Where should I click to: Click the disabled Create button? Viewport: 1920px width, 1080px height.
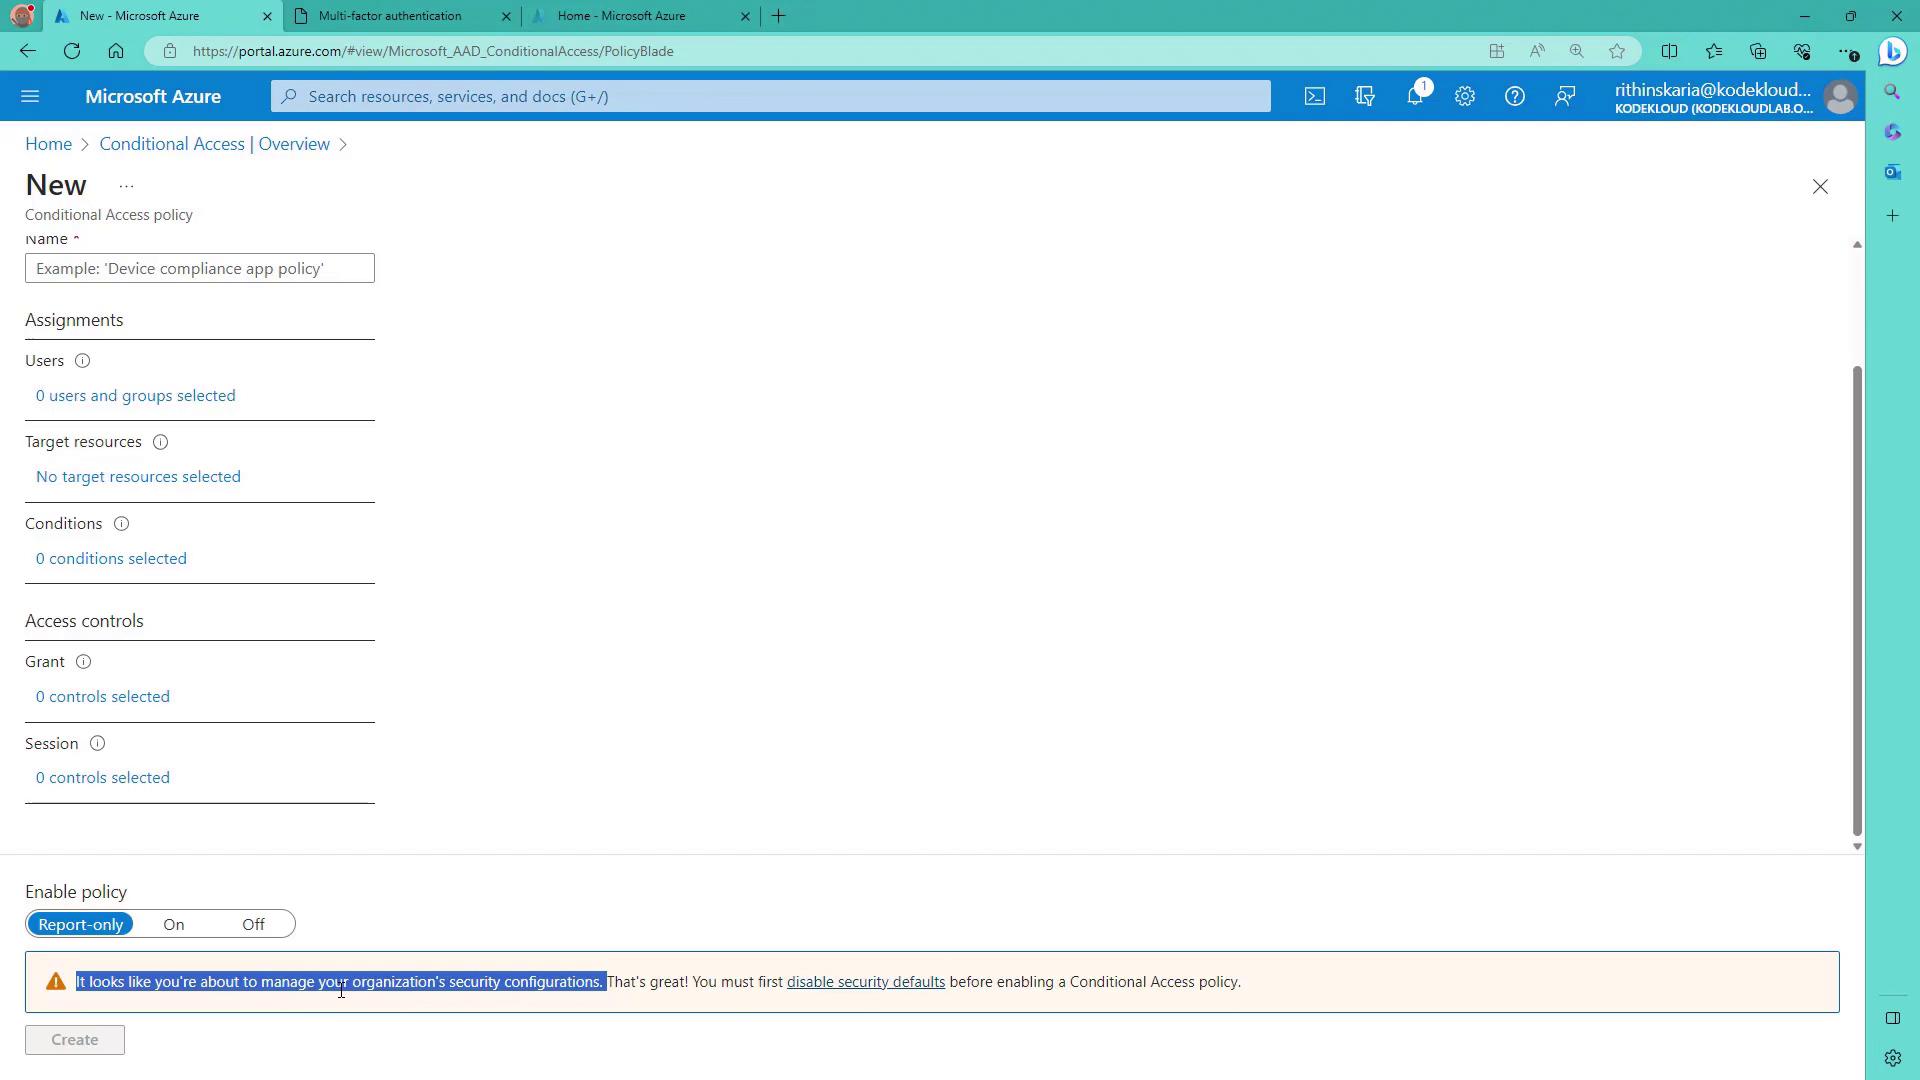75,1040
